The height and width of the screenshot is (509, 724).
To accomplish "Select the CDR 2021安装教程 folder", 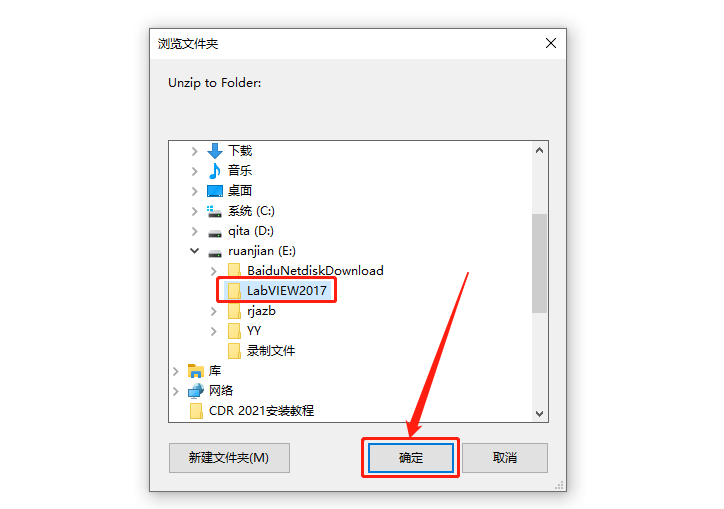I will tap(252, 411).
